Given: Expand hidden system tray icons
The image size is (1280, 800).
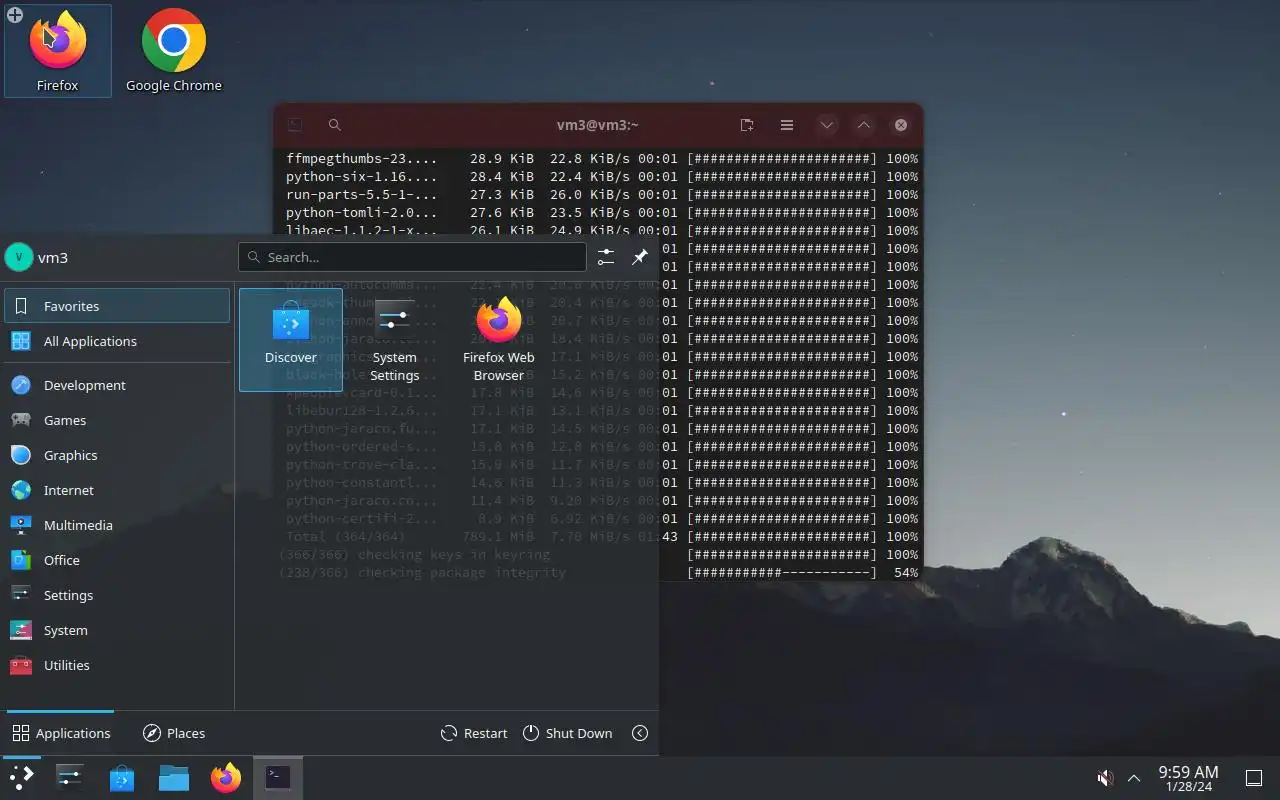Looking at the screenshot, I should pyautogui.click(x=1134, y=777).
